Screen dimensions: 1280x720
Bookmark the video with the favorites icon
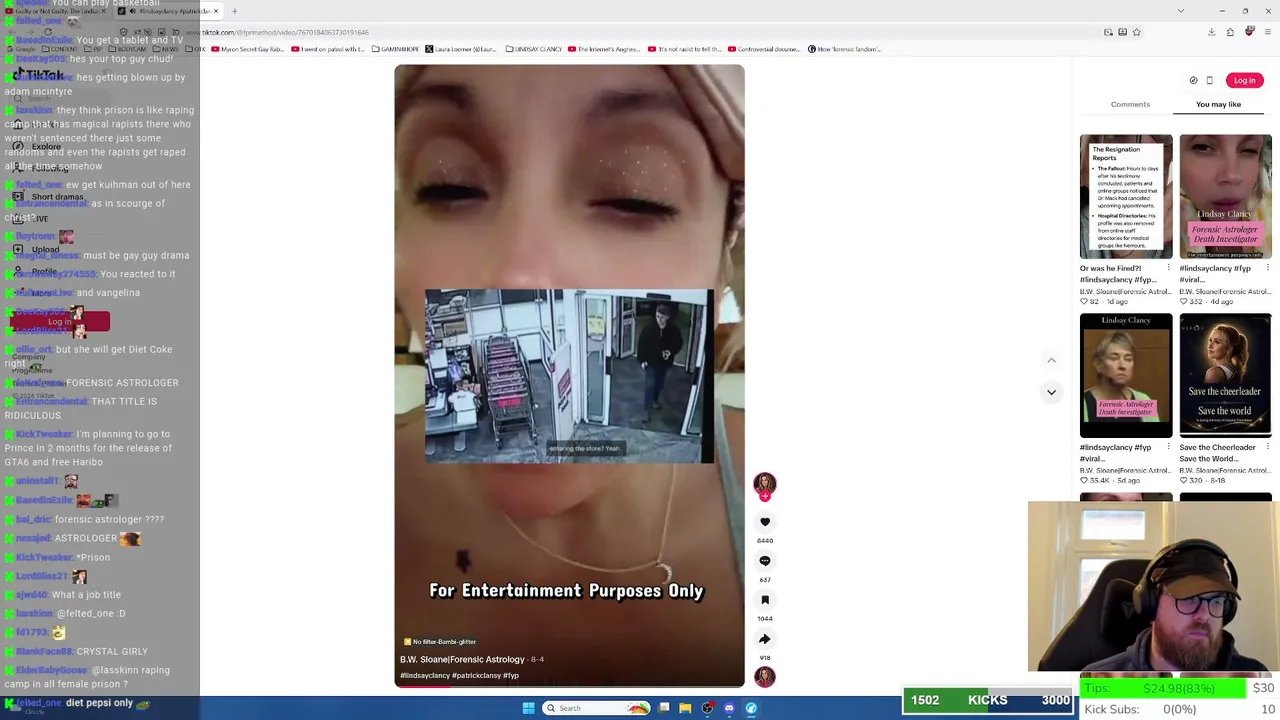click(x=765, y=600)
